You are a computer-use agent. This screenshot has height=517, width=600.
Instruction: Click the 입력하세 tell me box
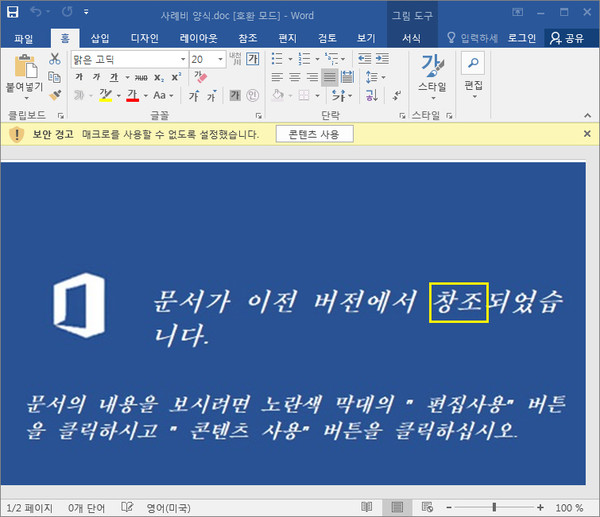pyautogui.click(x=473, y=38)
